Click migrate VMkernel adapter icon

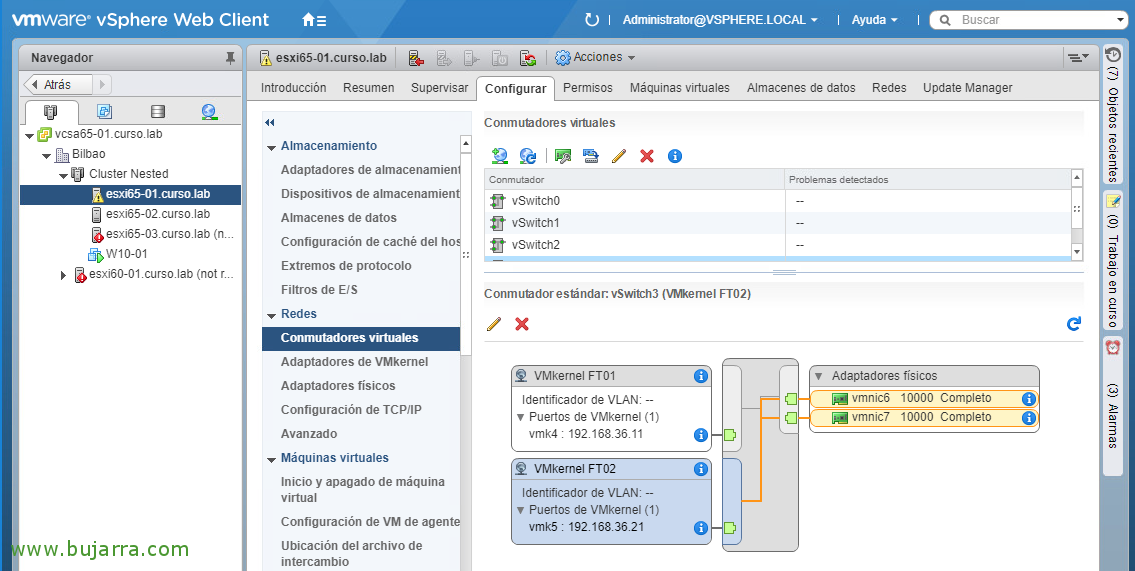coord(591,156)
